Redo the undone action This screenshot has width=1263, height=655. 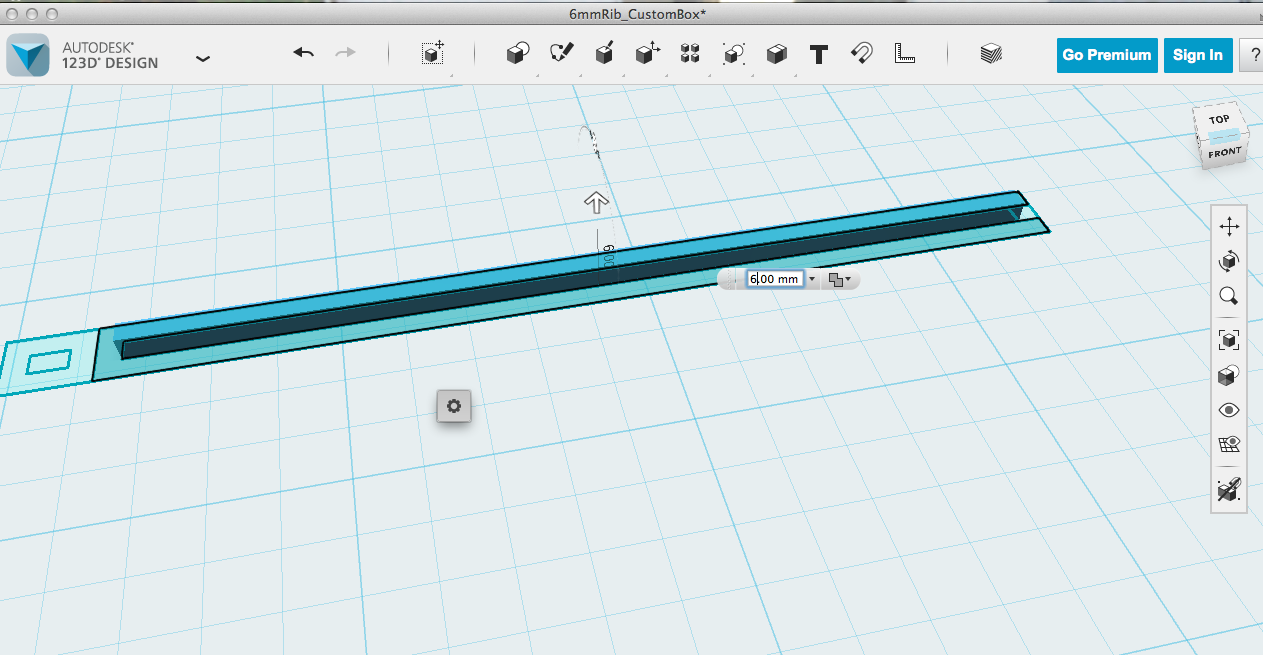click(345, 53)
